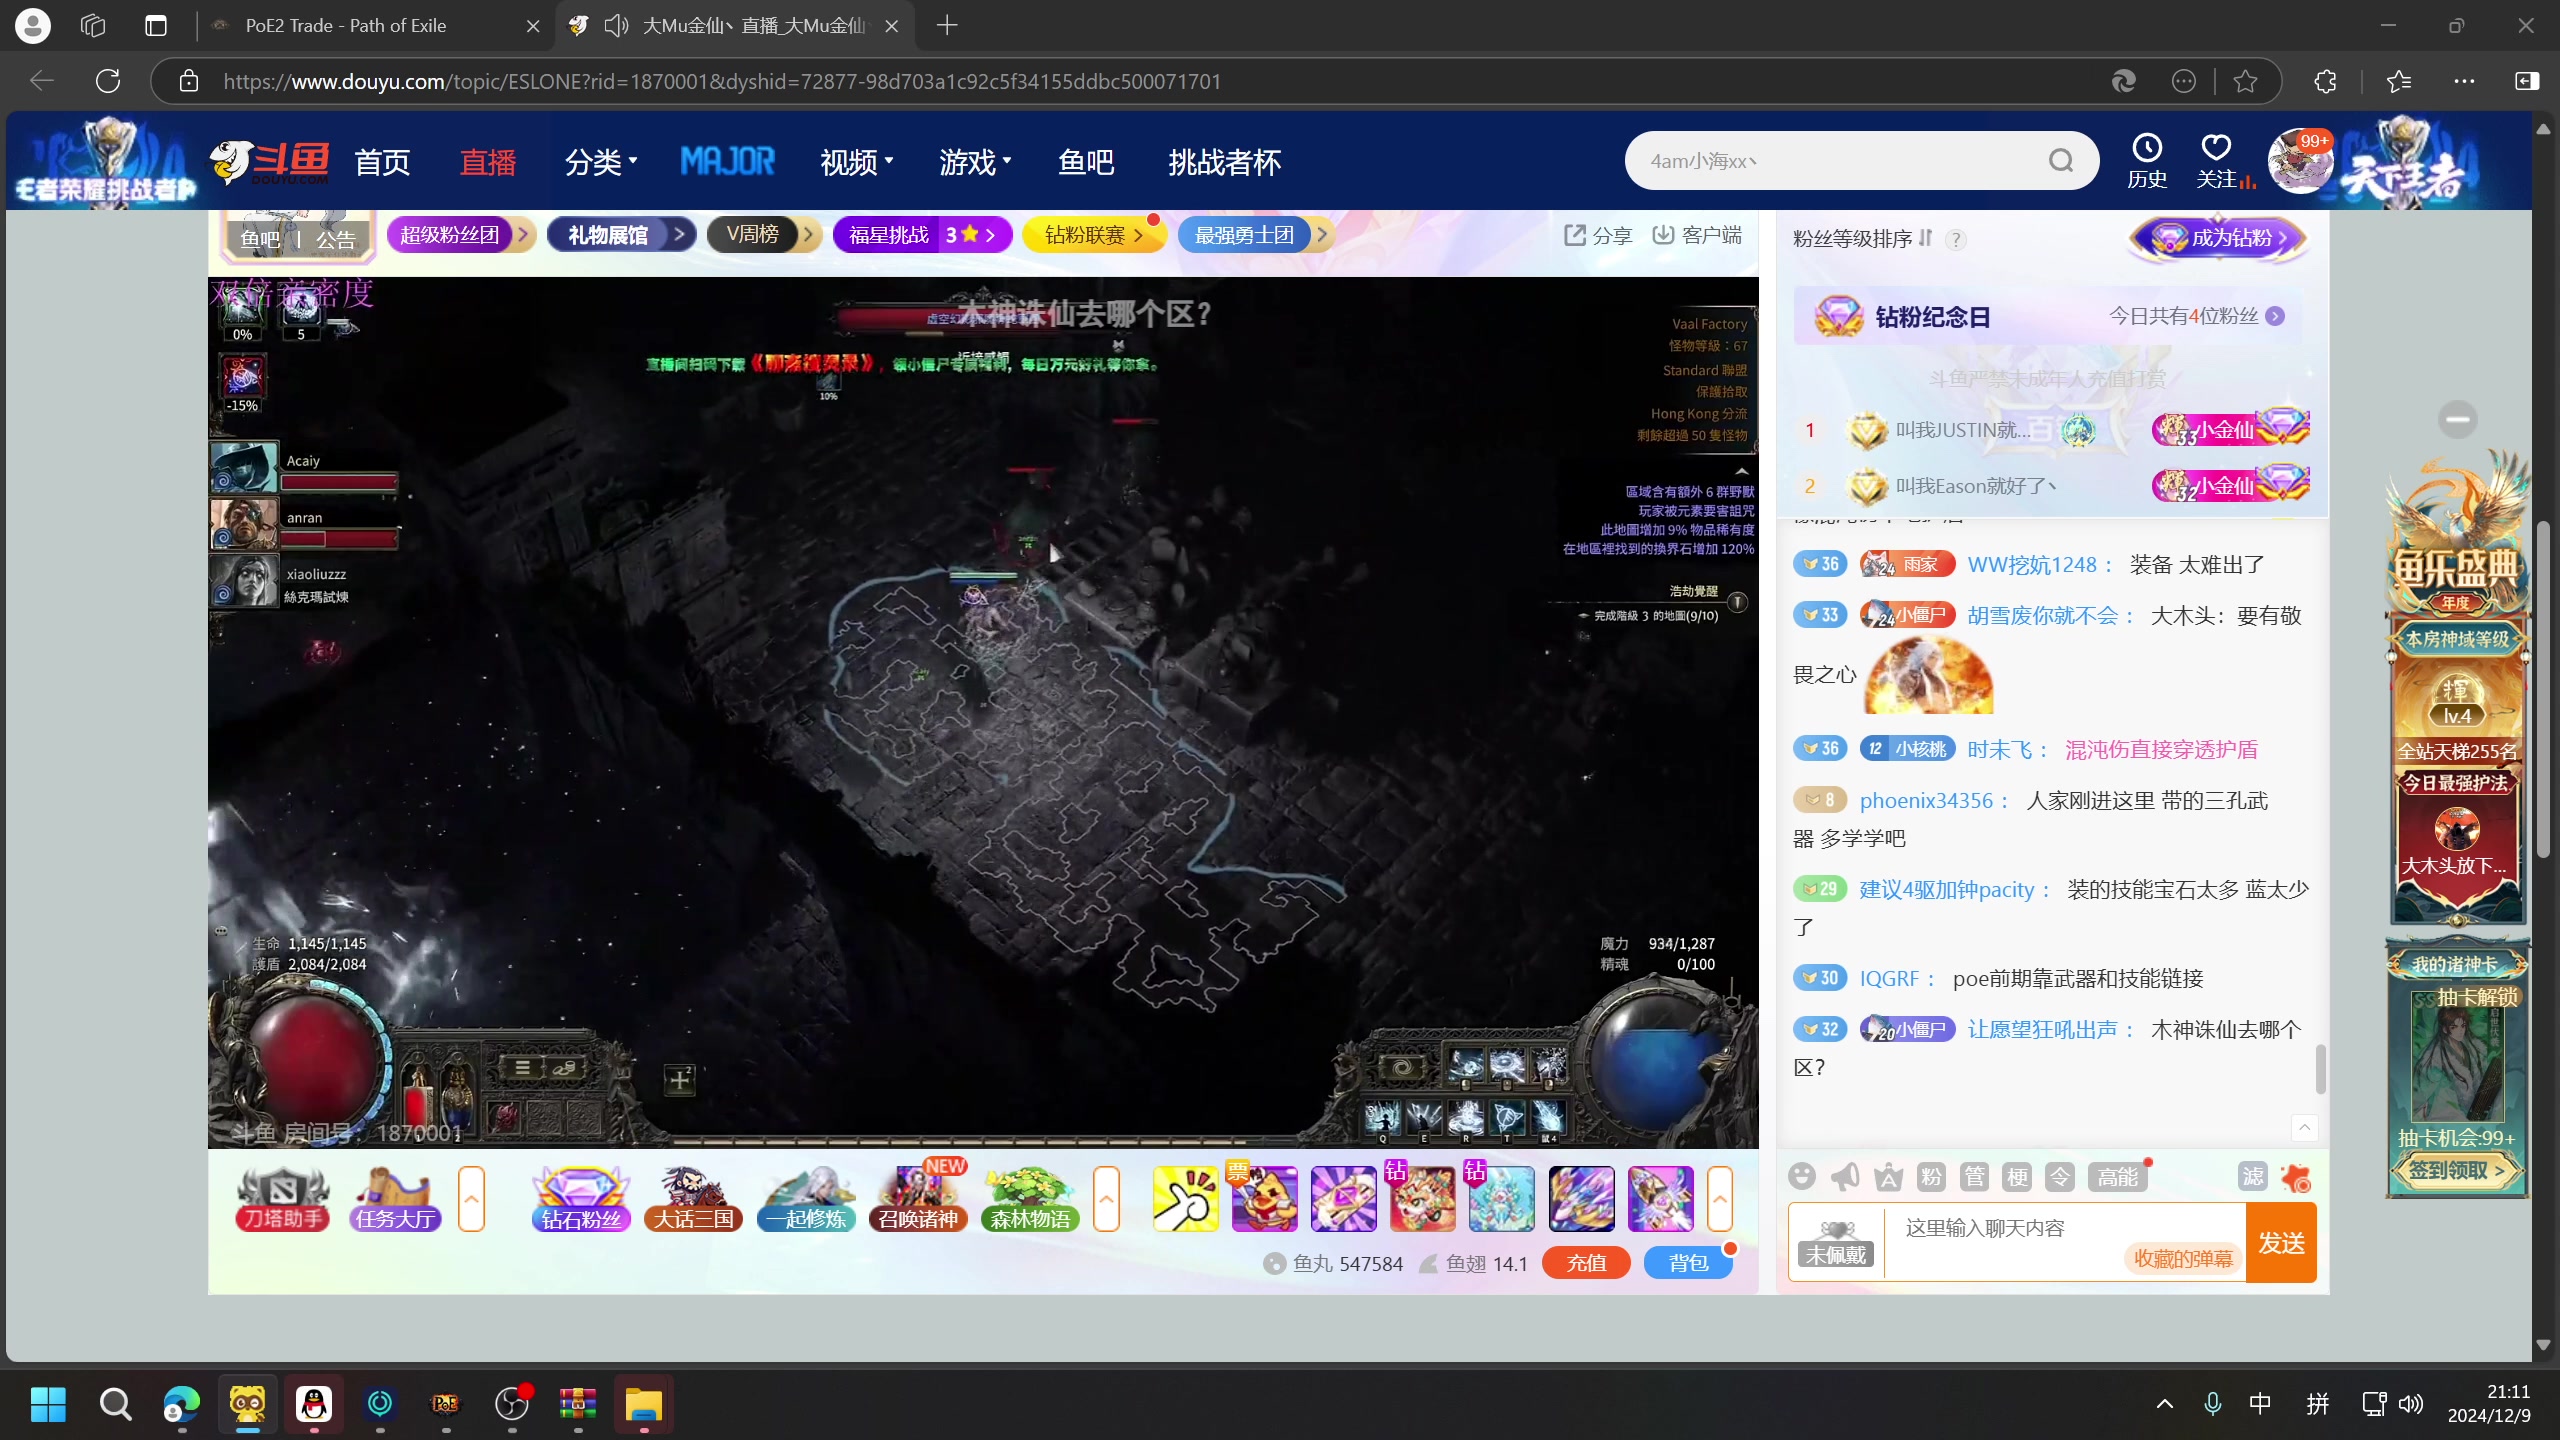
Task: Toggle the 滤 danmaku filter button
Action: pos(2252,1177)
